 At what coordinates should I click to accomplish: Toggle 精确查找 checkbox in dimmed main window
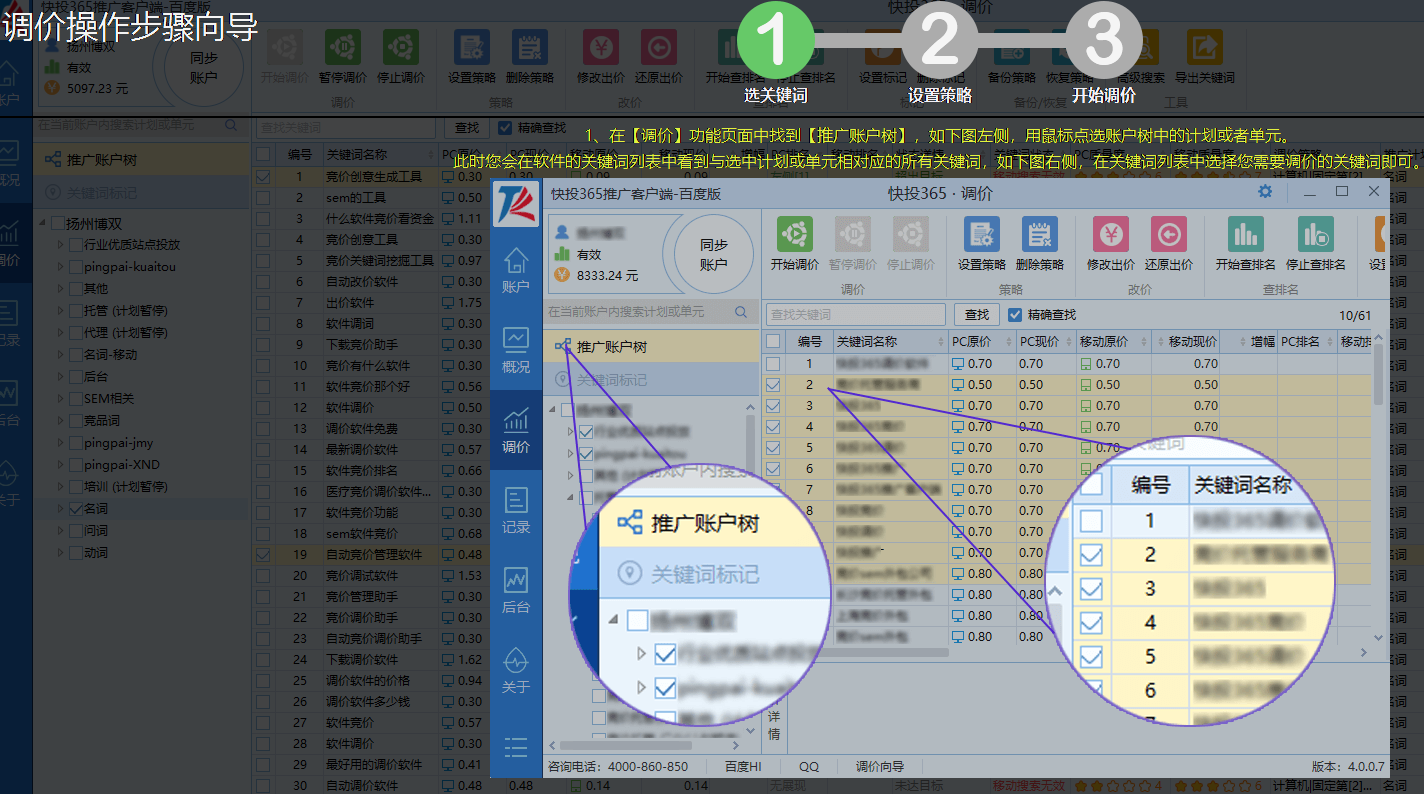(x=505, y=128)
